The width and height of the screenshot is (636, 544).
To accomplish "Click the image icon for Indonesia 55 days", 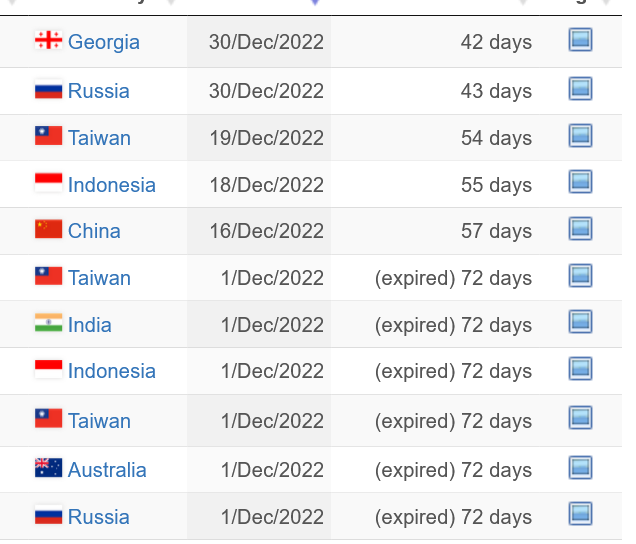I will 580,182.
